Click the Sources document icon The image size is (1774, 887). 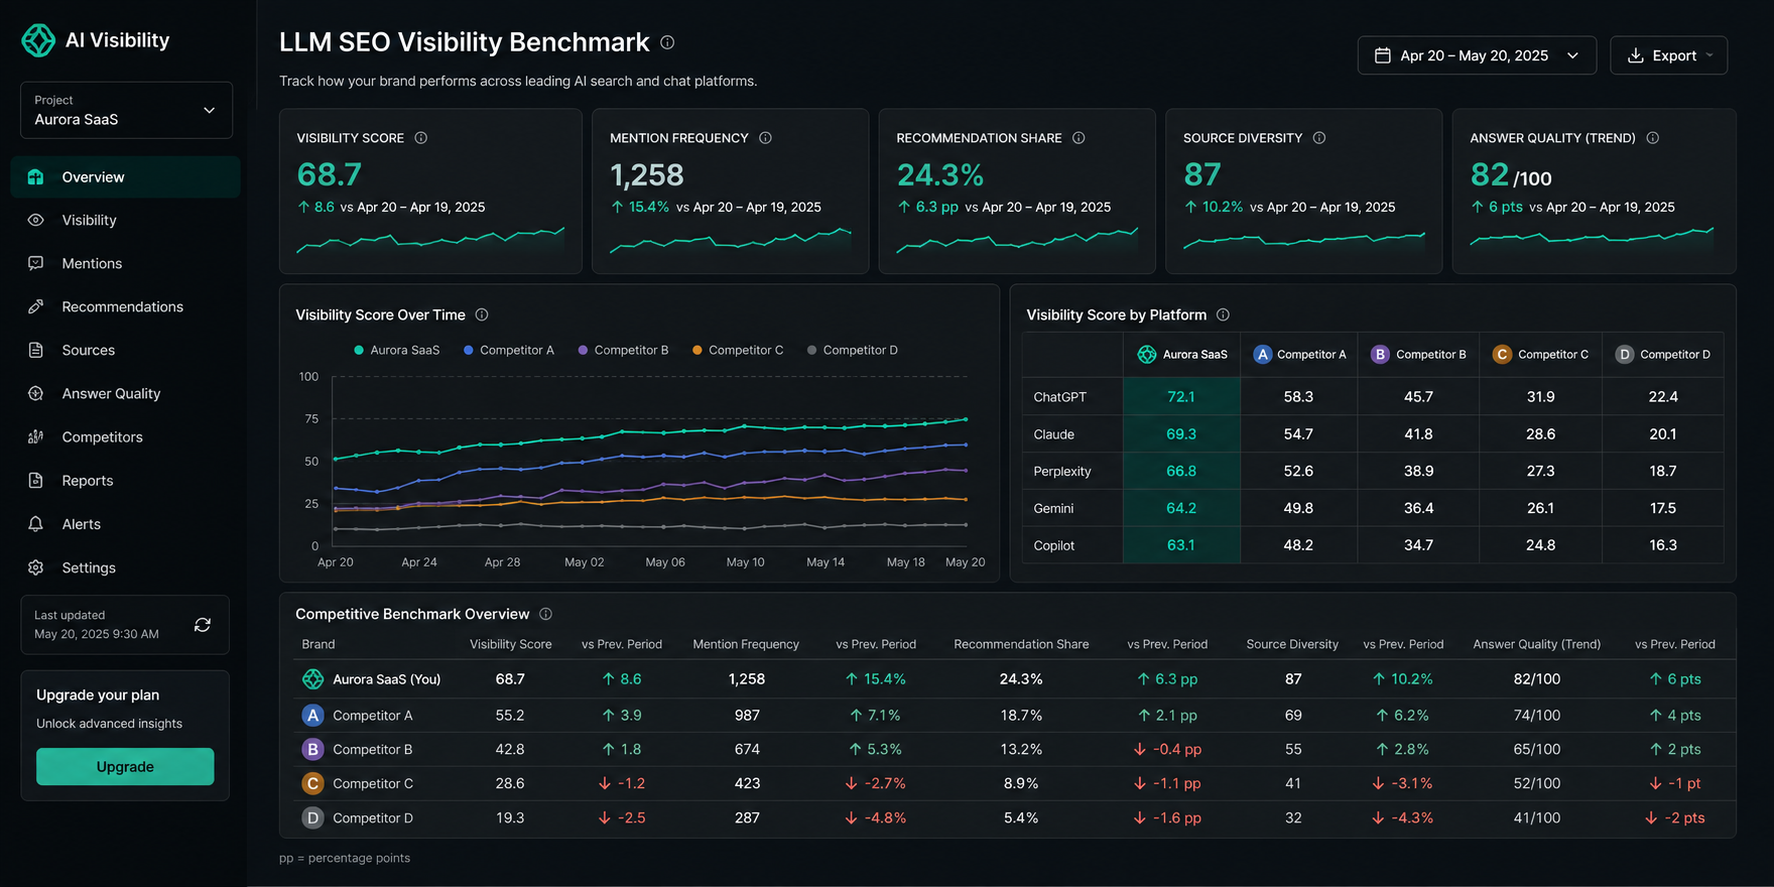coord(36,350)
